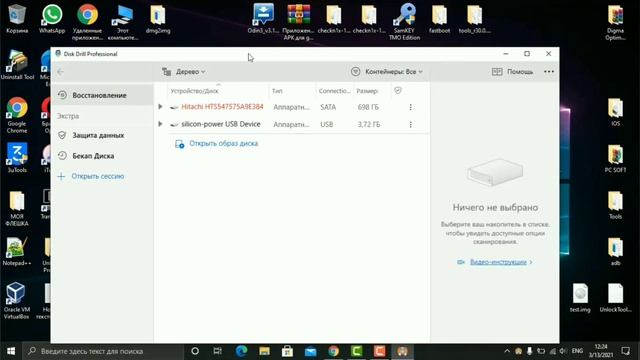This screenshot has width=640, height=360.
Task: Open the Windows Start menu
Action: click(x=11, y=351)
